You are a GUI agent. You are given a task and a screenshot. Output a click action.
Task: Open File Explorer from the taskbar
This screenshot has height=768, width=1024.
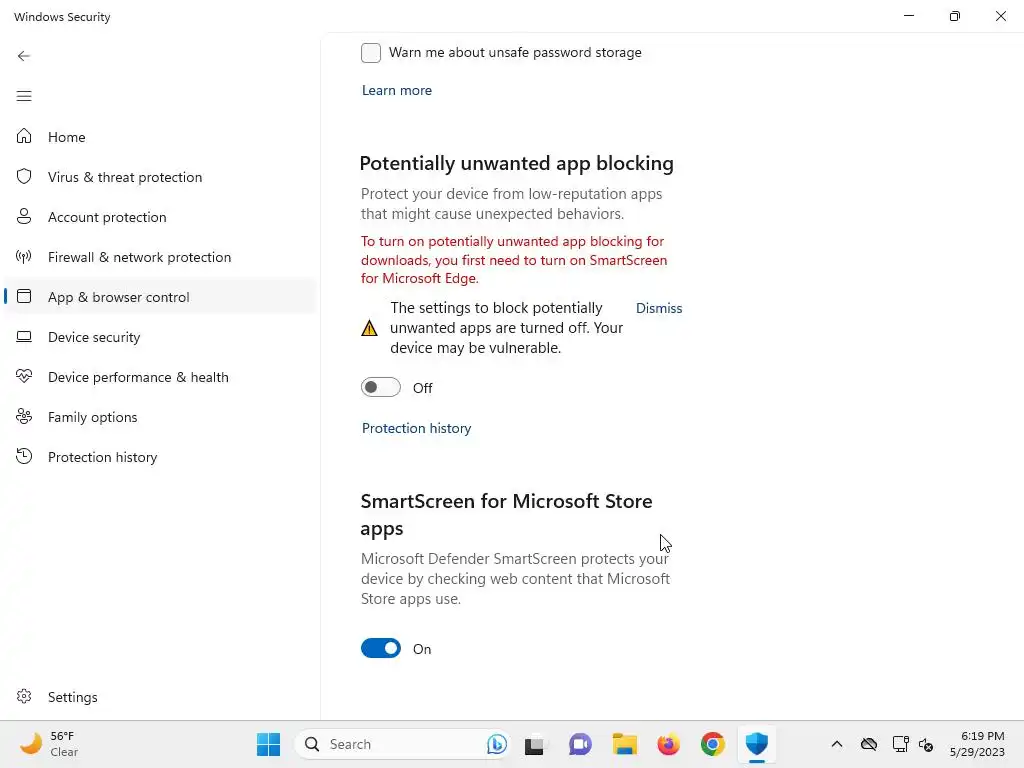pos(624,744)
